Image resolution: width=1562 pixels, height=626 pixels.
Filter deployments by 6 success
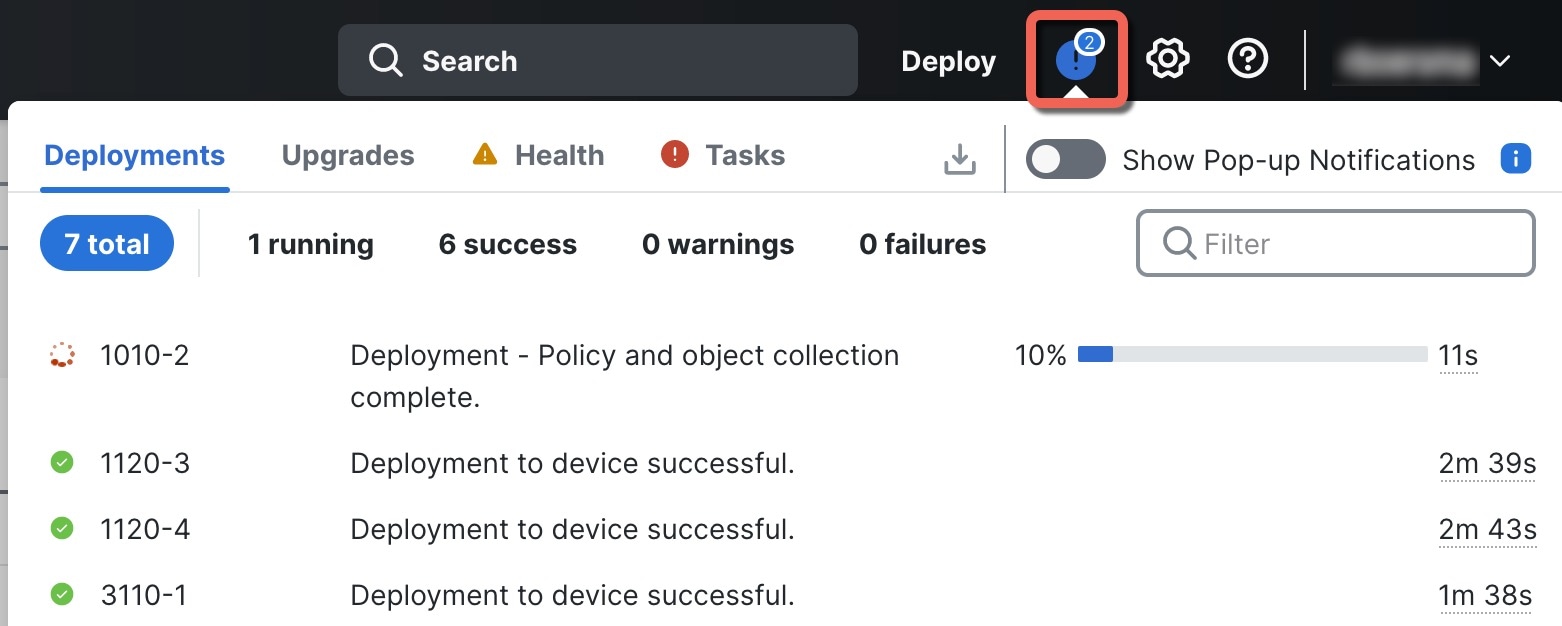point(507,243)
